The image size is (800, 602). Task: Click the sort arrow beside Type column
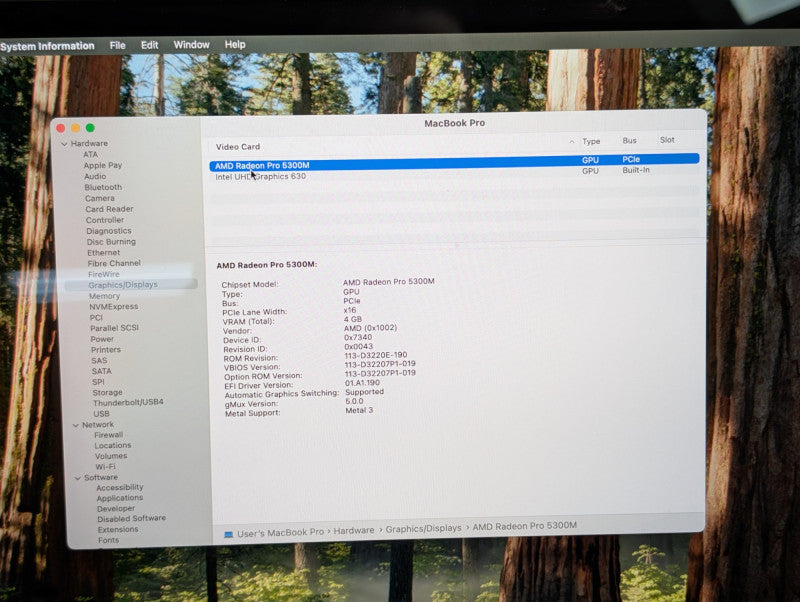pyautogui.click(x=572, y=142)
